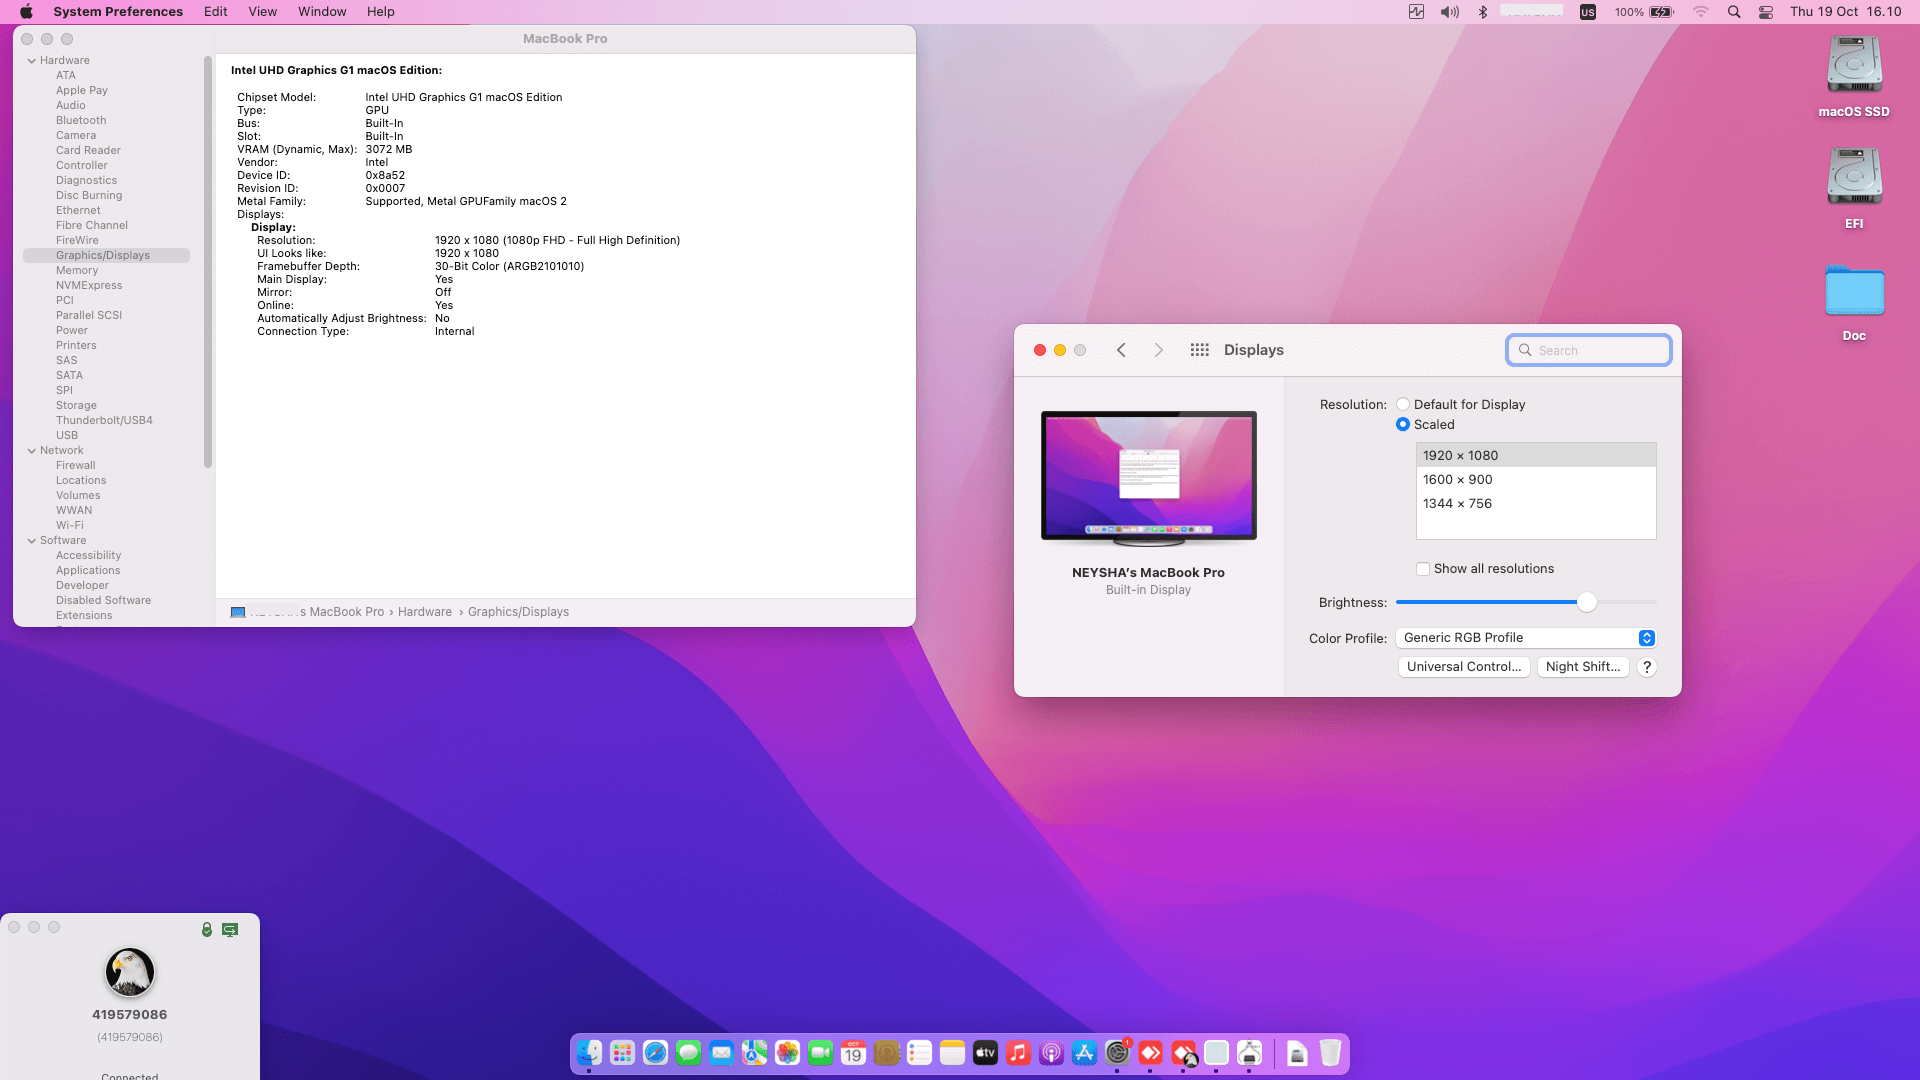Open the Window menu
1920x1080 pixels.
pos(321,12)
